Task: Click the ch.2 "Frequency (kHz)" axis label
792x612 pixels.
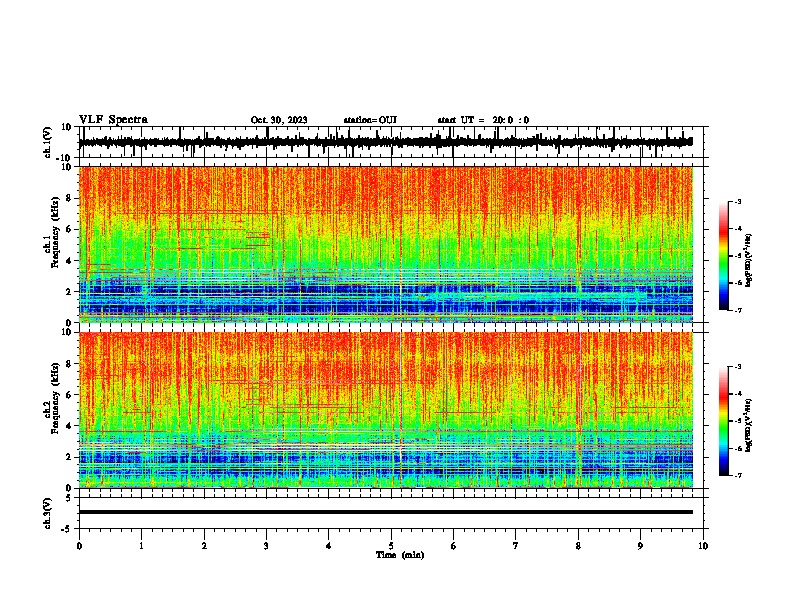Action: click(55, 398)
